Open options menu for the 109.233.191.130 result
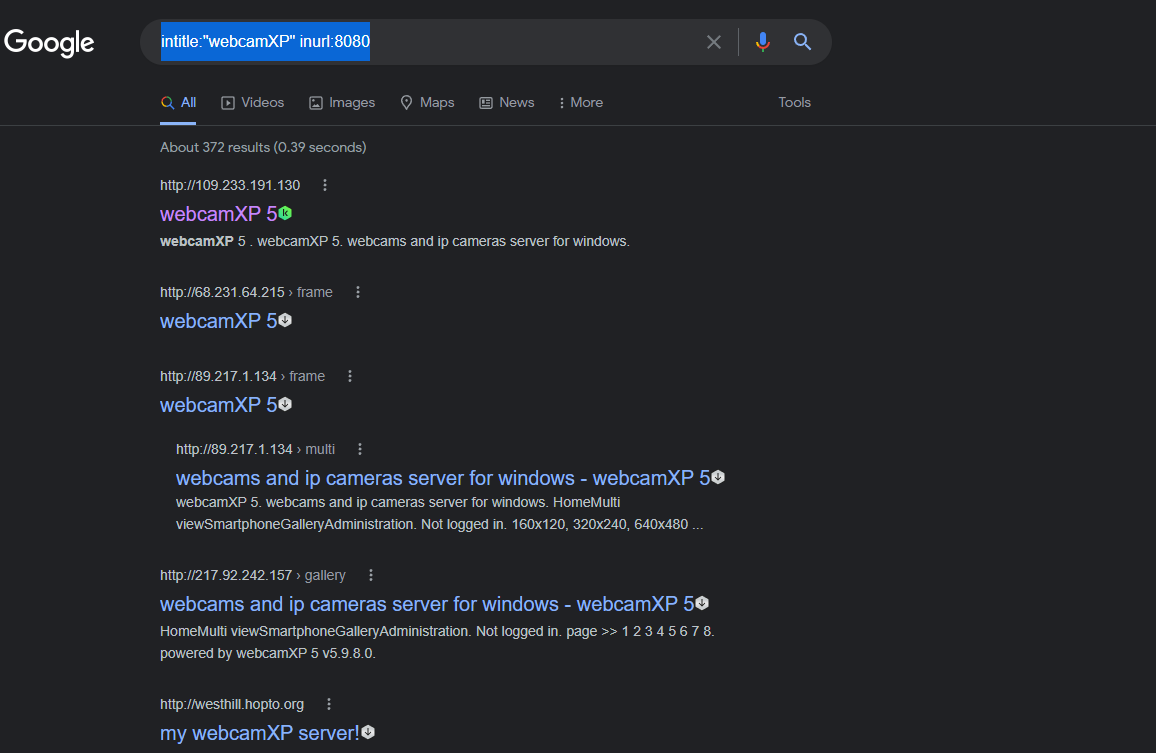 [x=325, y=185]
